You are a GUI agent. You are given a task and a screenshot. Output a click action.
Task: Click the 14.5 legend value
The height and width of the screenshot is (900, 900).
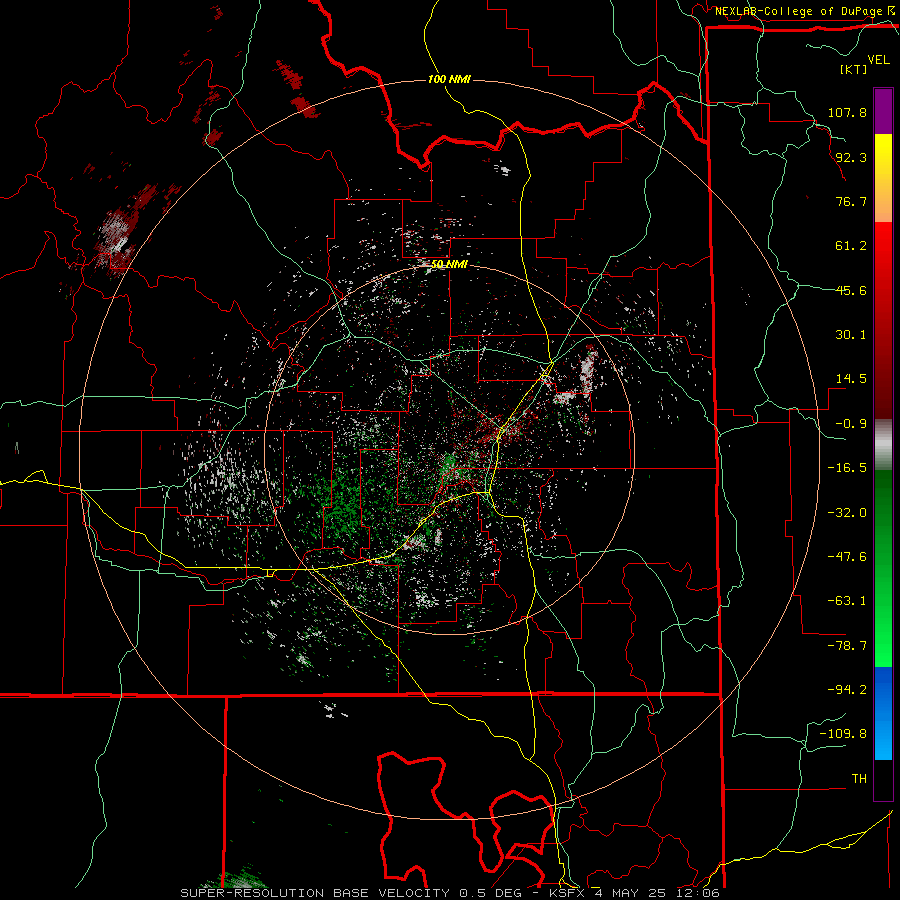point(851,379)
